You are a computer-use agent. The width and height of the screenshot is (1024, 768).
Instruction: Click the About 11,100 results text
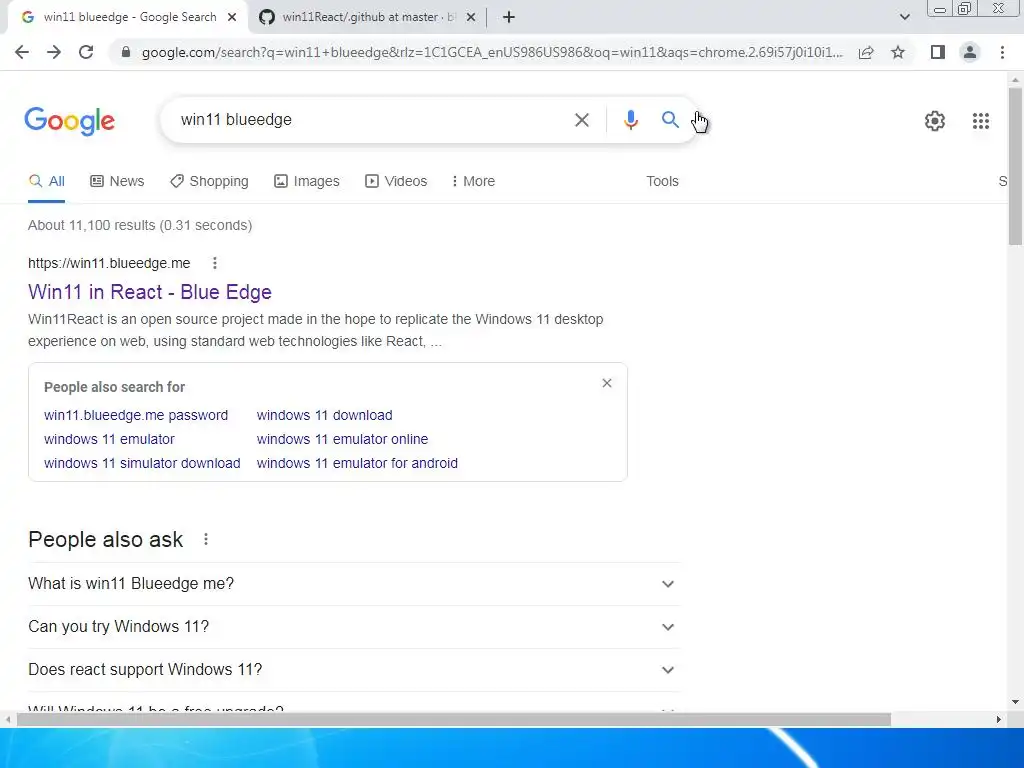coord(140,225)
